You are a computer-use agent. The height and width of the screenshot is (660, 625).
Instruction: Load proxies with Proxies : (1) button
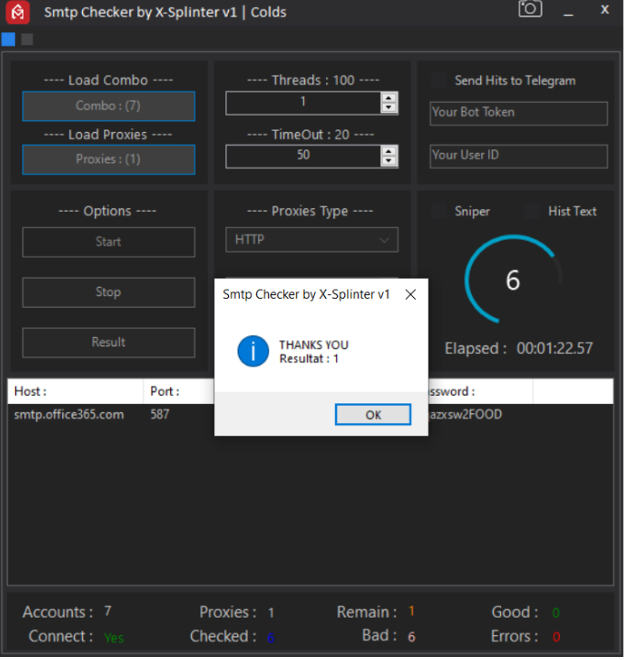point(109,160)
